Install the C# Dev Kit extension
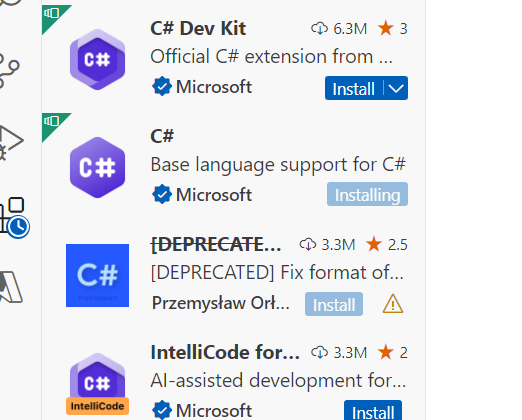The image size is (522, 420). (354, 88)
